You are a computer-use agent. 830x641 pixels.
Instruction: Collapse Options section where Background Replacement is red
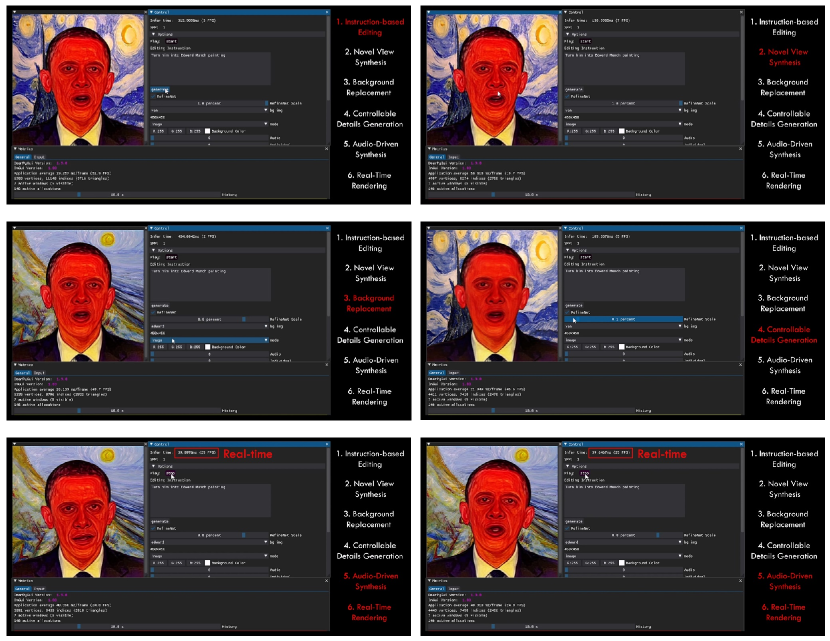pyautogui.click(x=238, y=250)
